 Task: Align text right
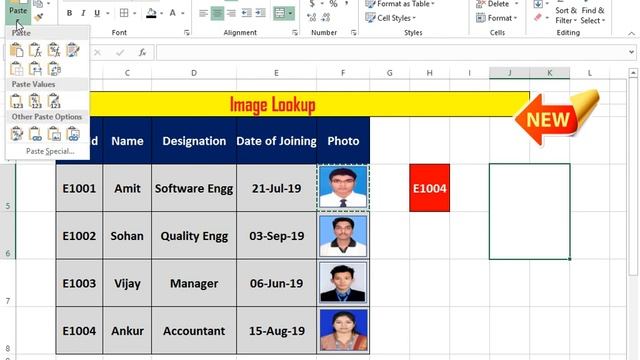pyautogui.click(x=231, y=13)
